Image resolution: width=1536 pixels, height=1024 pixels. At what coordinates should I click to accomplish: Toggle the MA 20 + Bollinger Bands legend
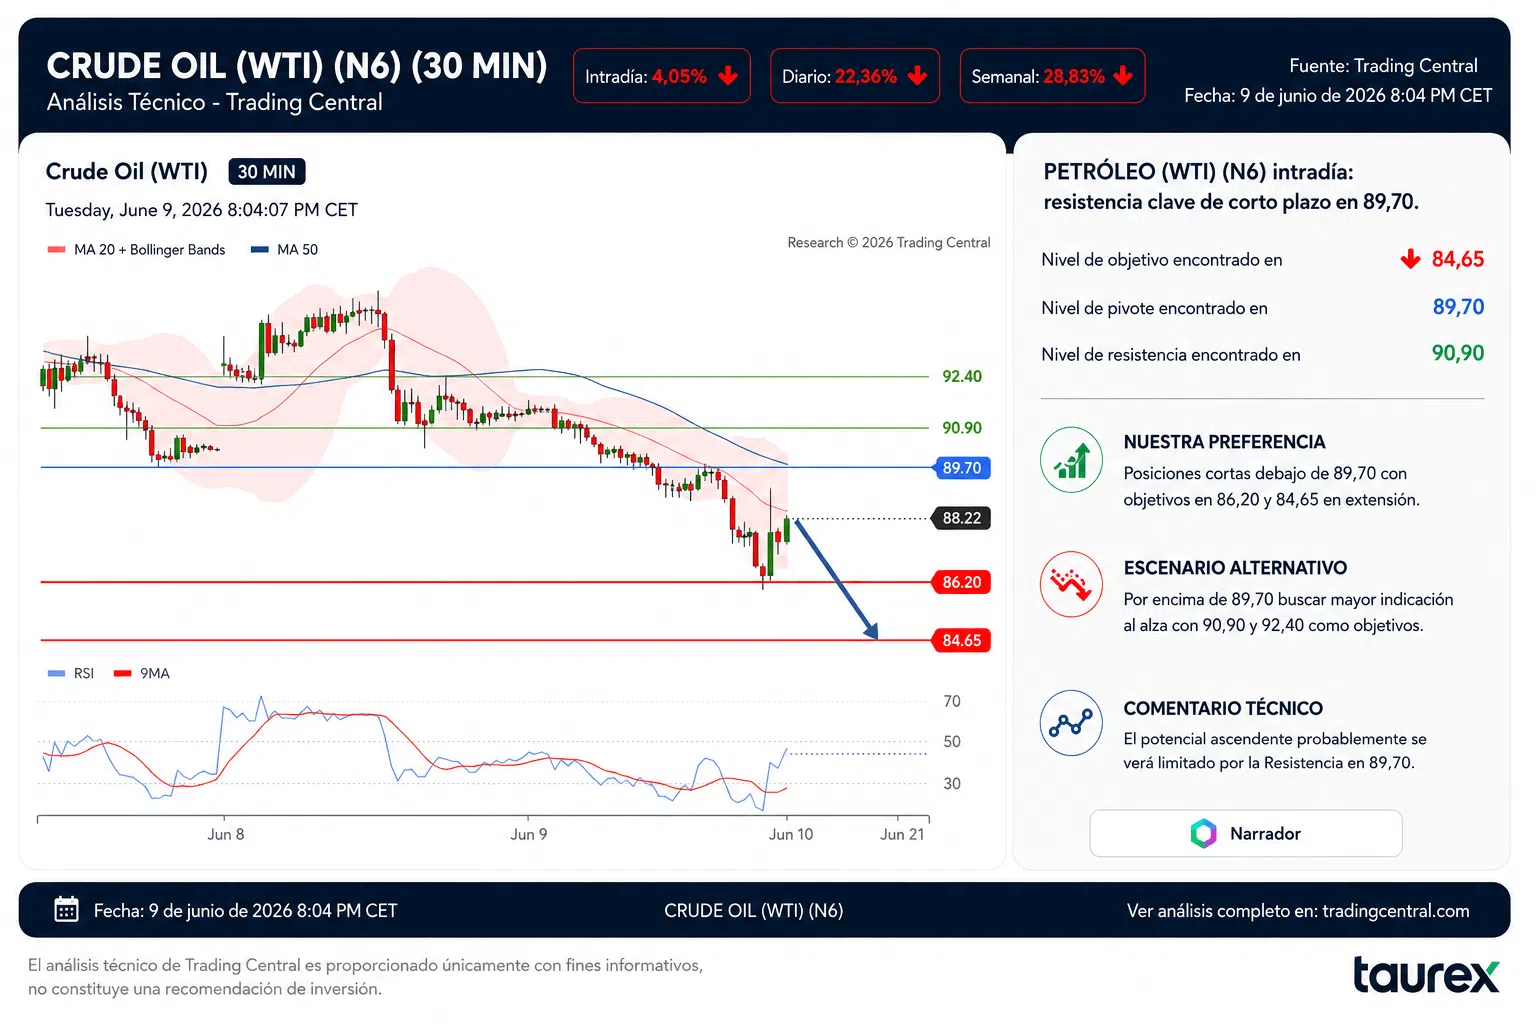click(136, 250)
